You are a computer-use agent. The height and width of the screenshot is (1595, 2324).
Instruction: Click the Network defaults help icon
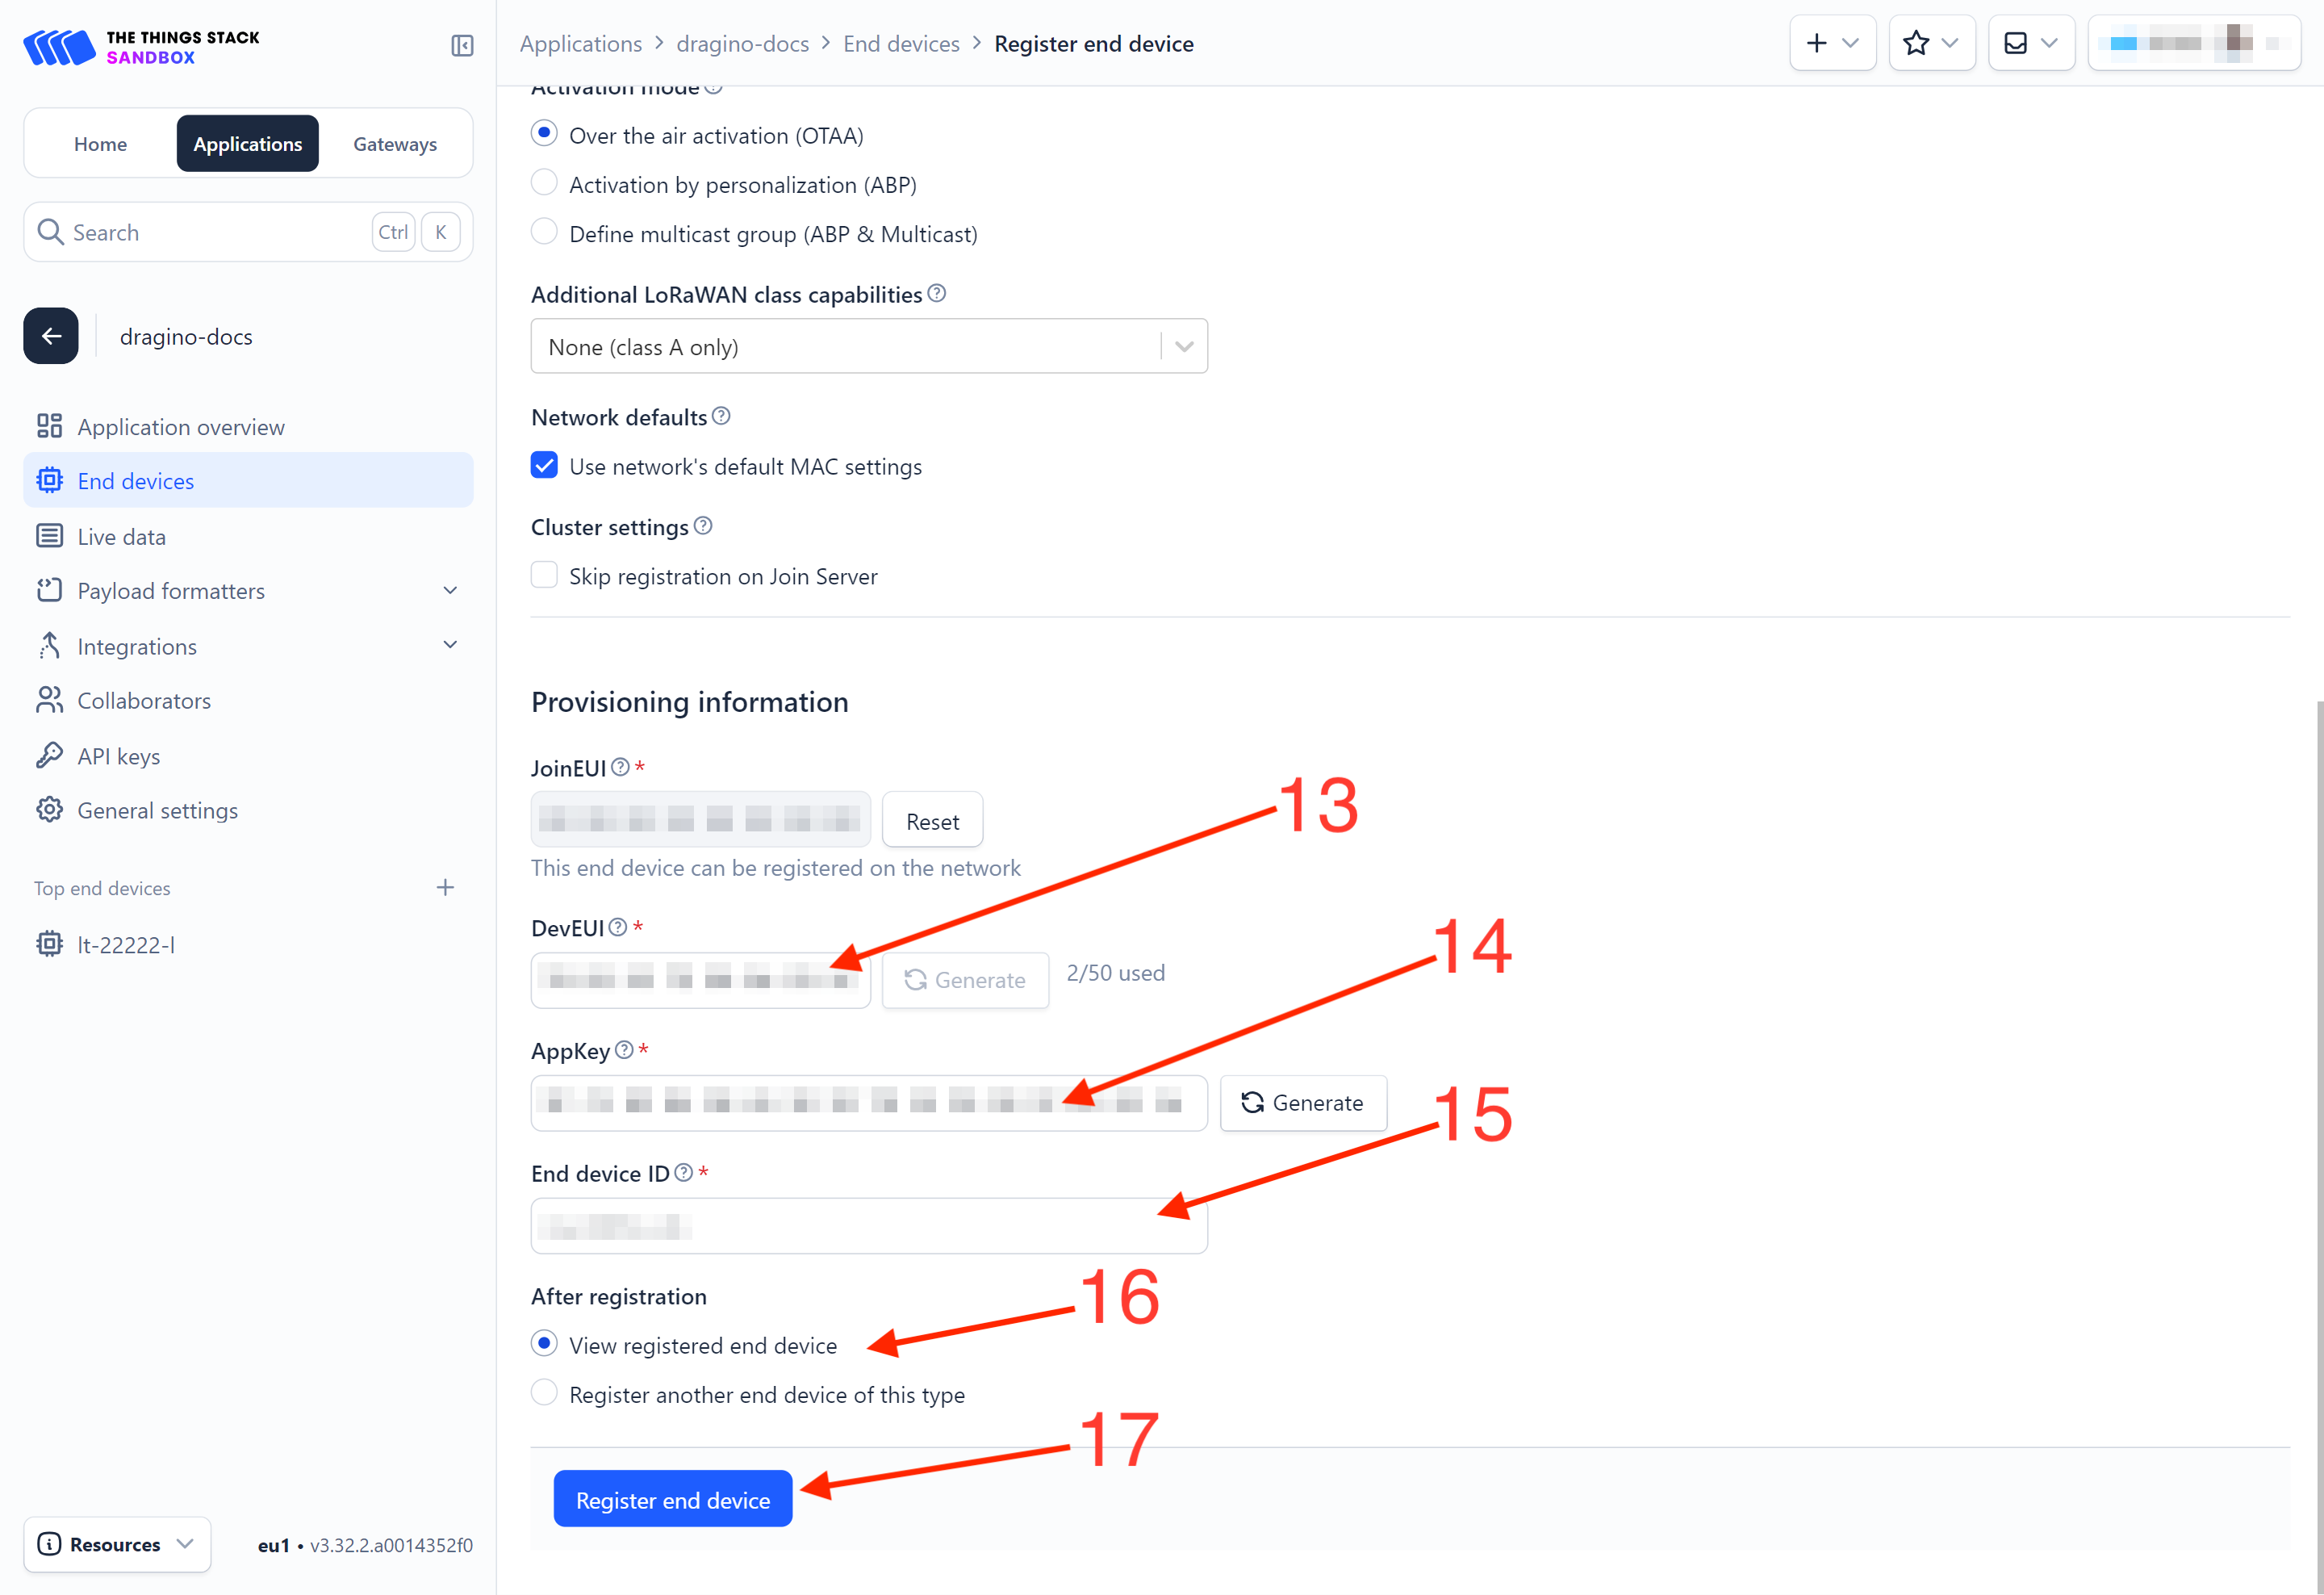point(721,416)
